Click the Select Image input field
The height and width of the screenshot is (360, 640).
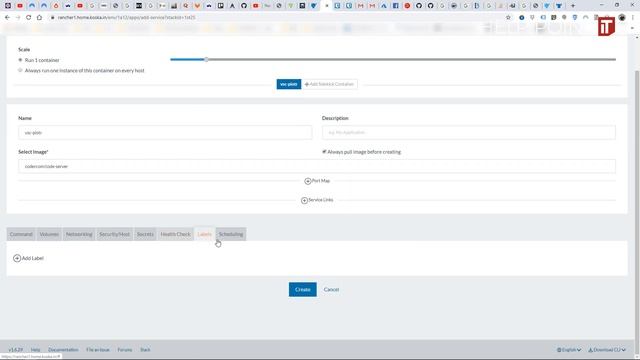click(317, 166)
